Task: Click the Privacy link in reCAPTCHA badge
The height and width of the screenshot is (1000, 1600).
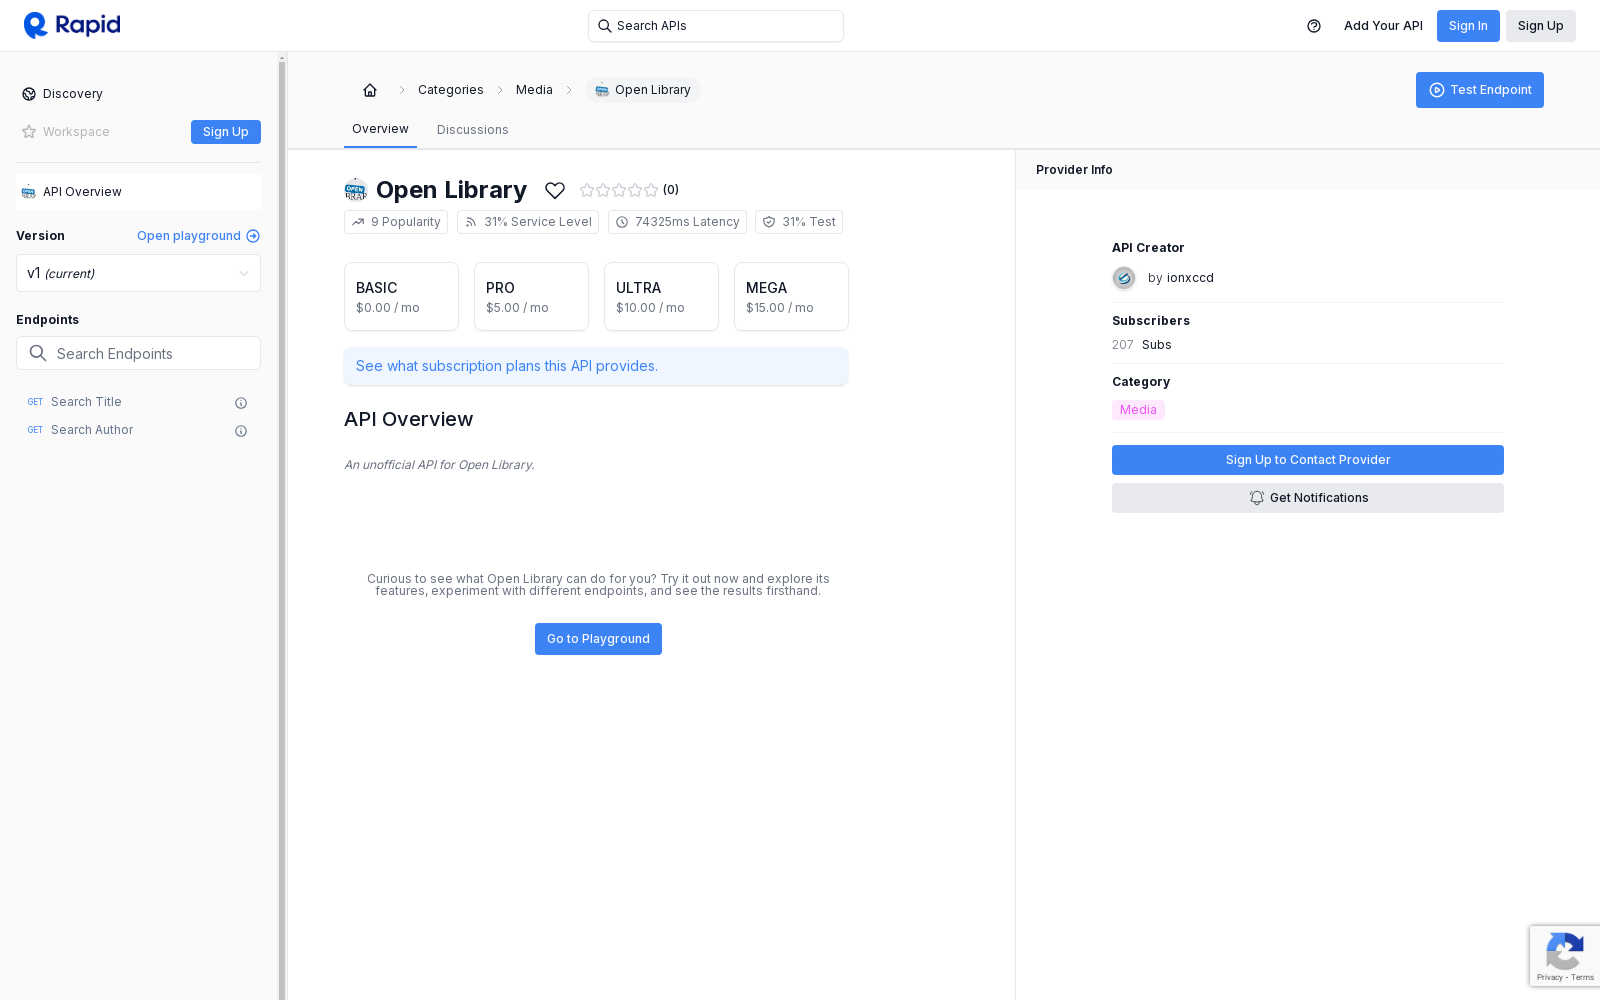Action: (1549, 977)
